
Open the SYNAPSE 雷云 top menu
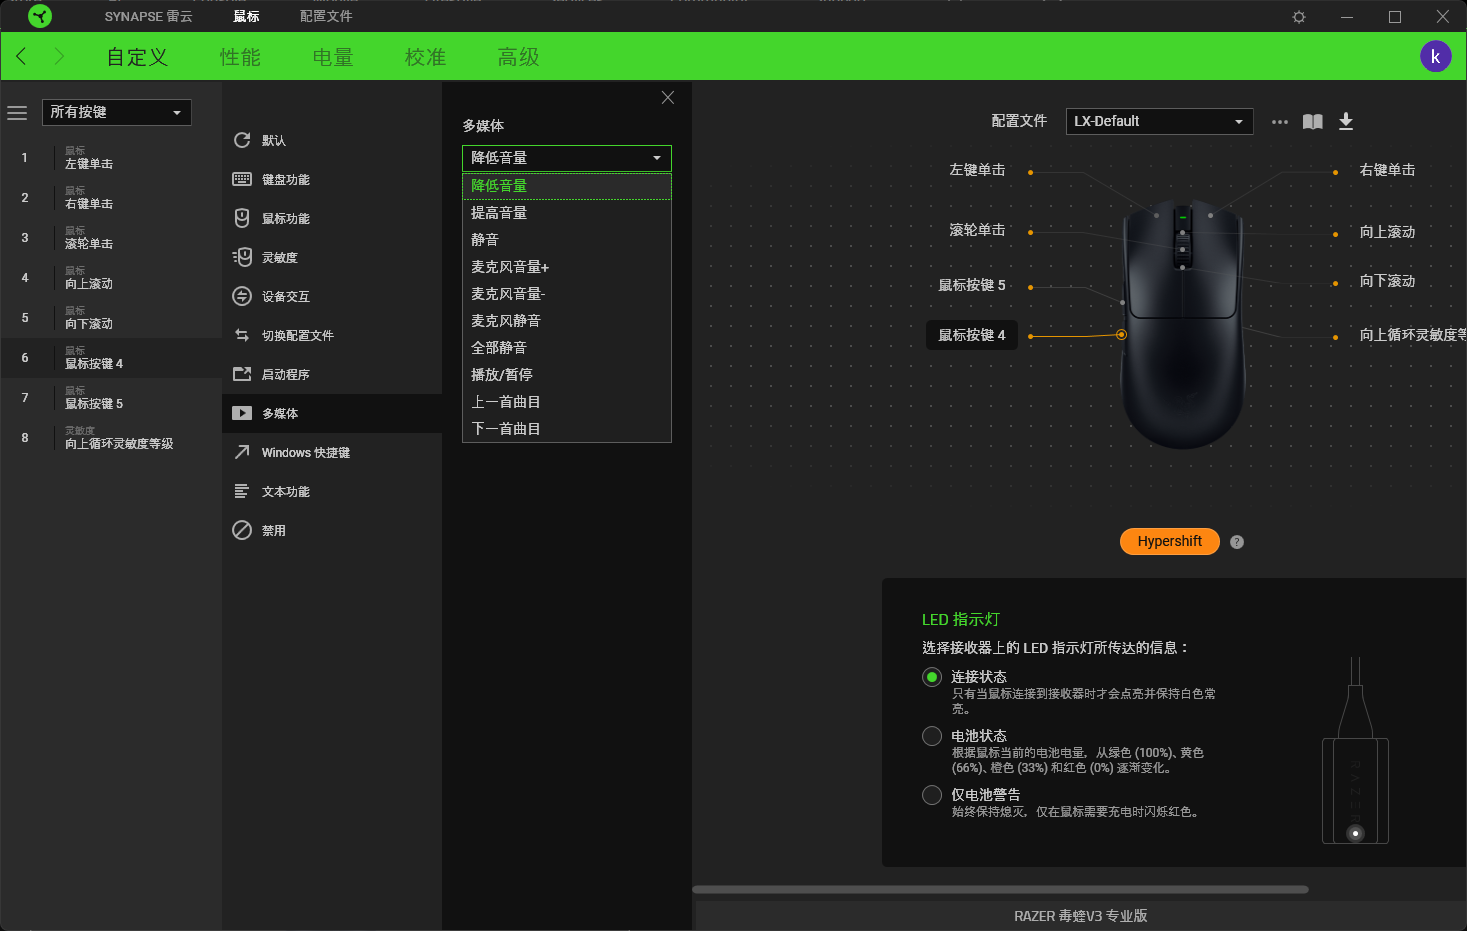pos(148,16)
